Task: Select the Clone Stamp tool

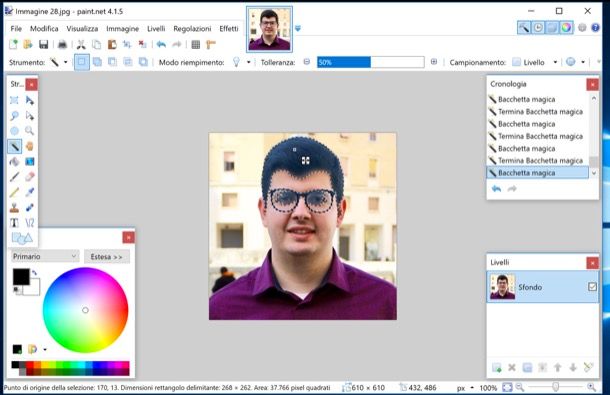Action: 14,207
